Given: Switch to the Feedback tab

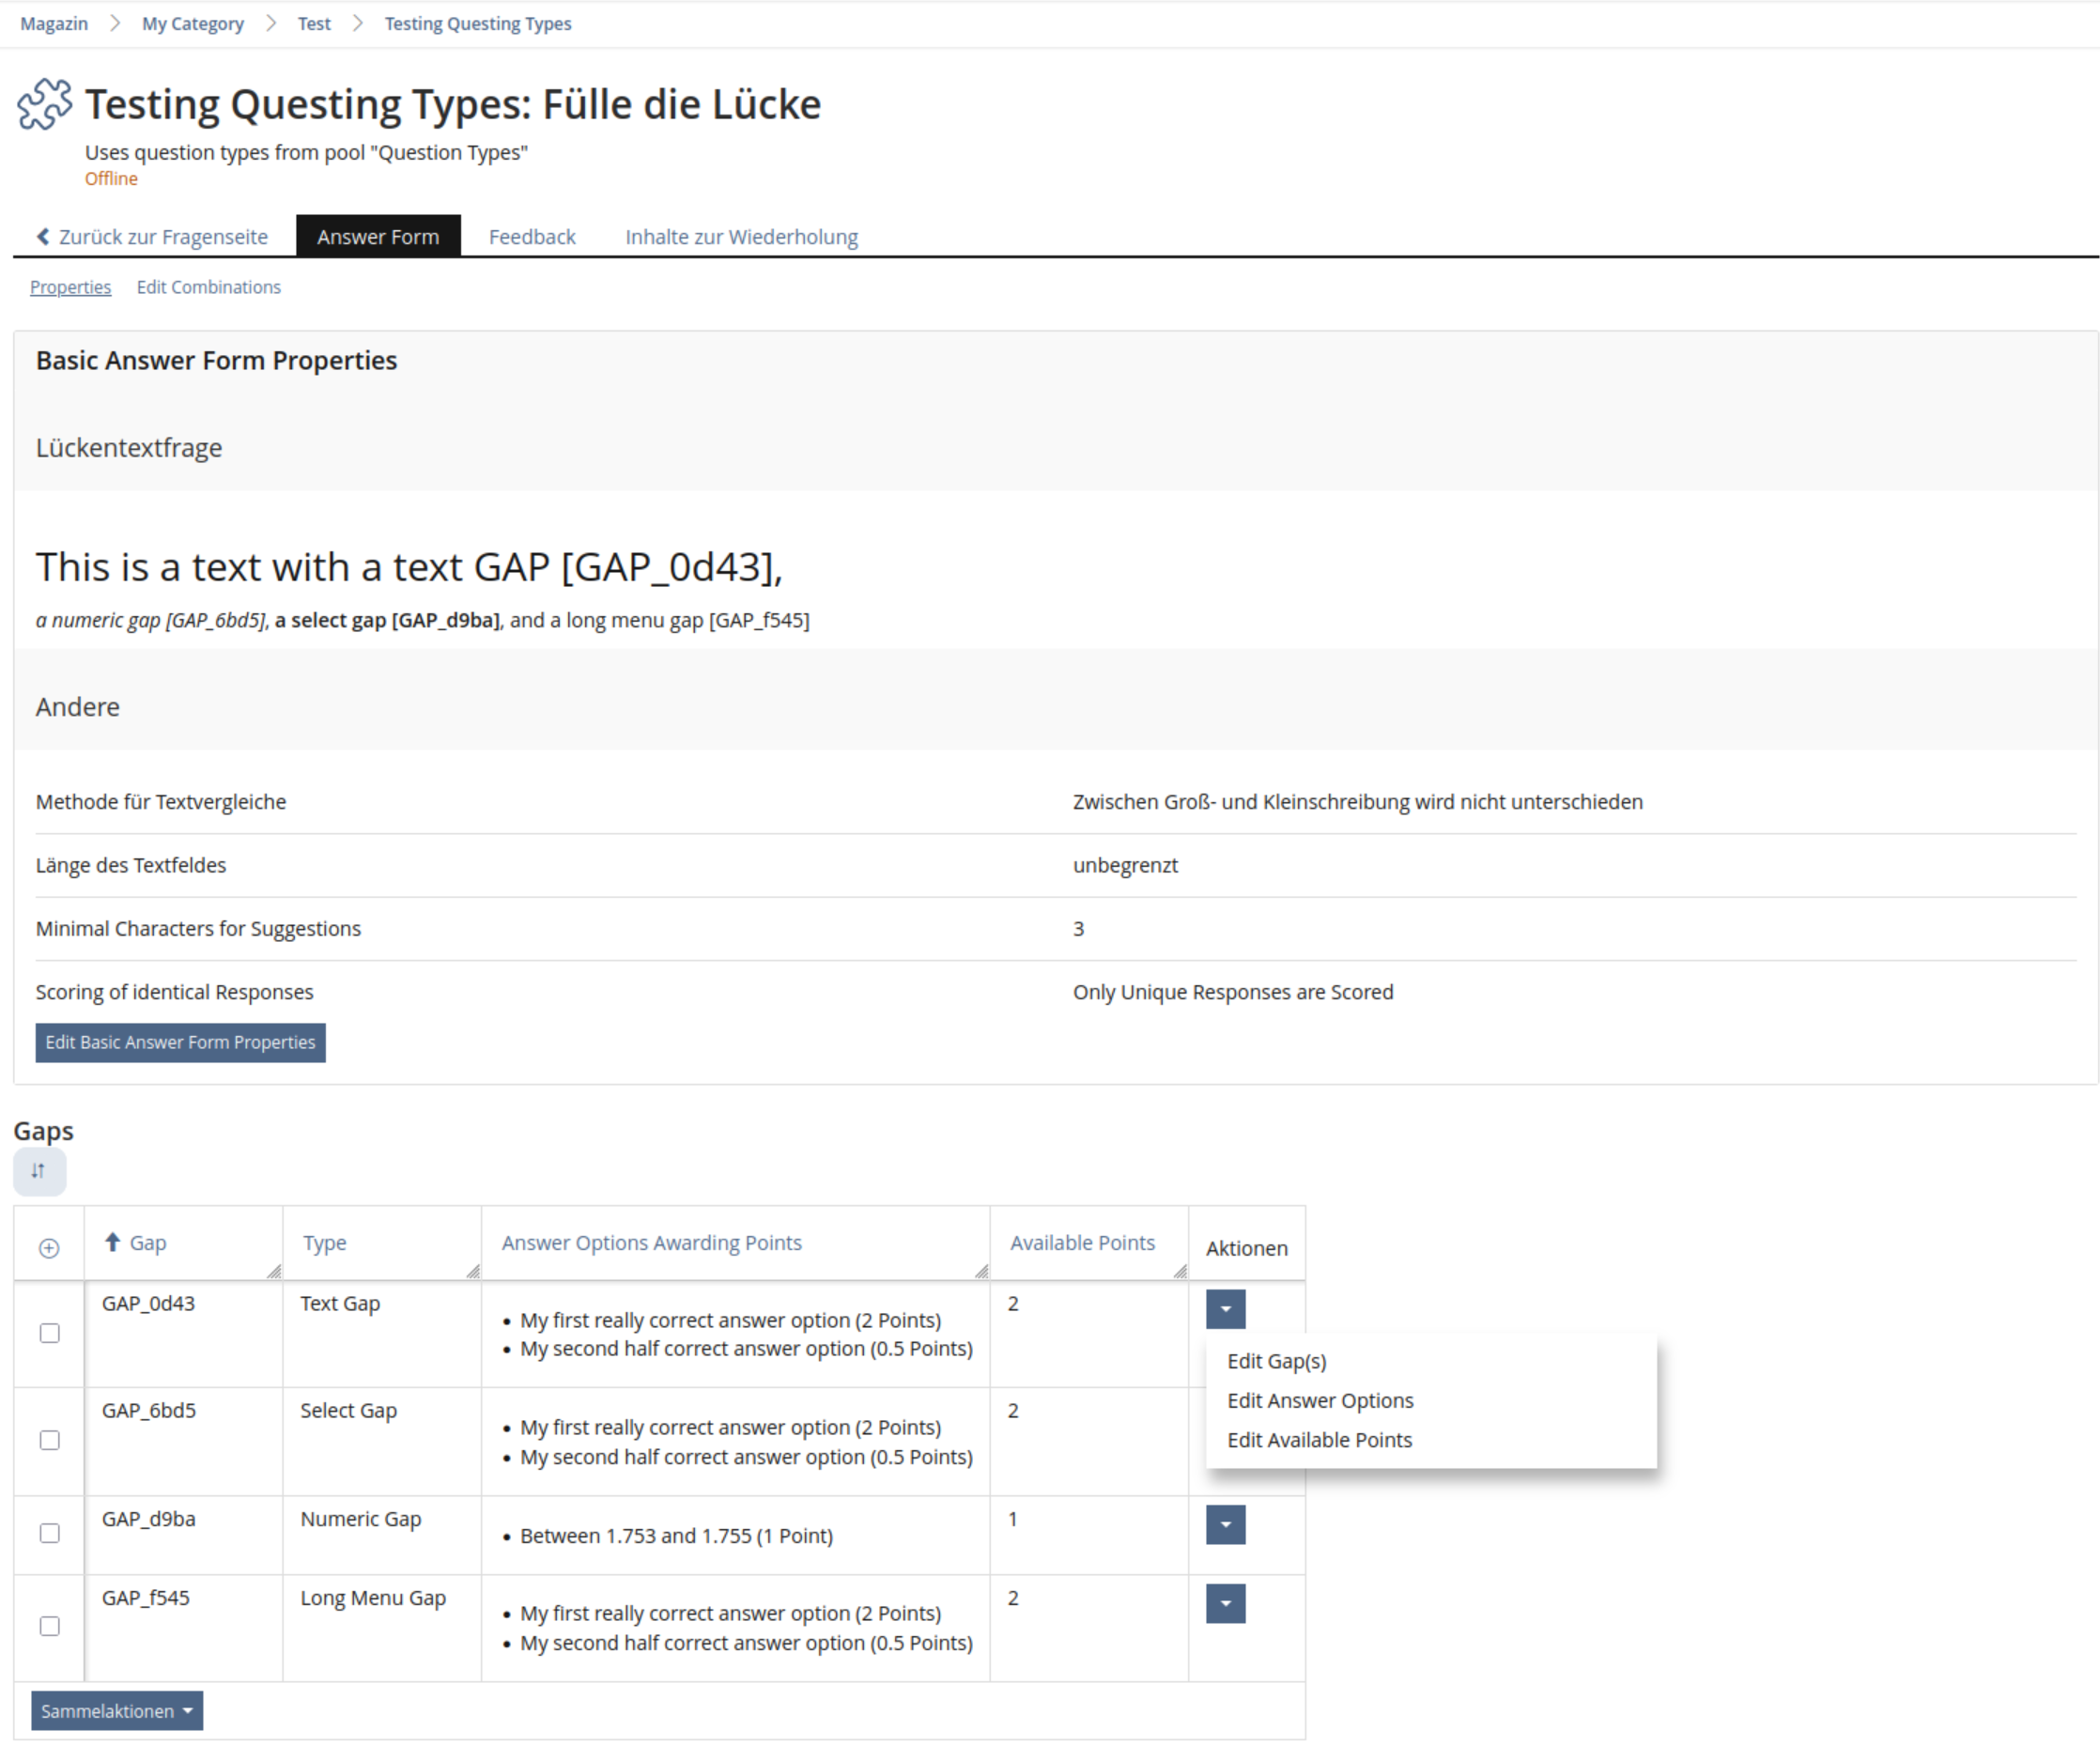Looking at the screenshot, I should (x=532, y=237).
